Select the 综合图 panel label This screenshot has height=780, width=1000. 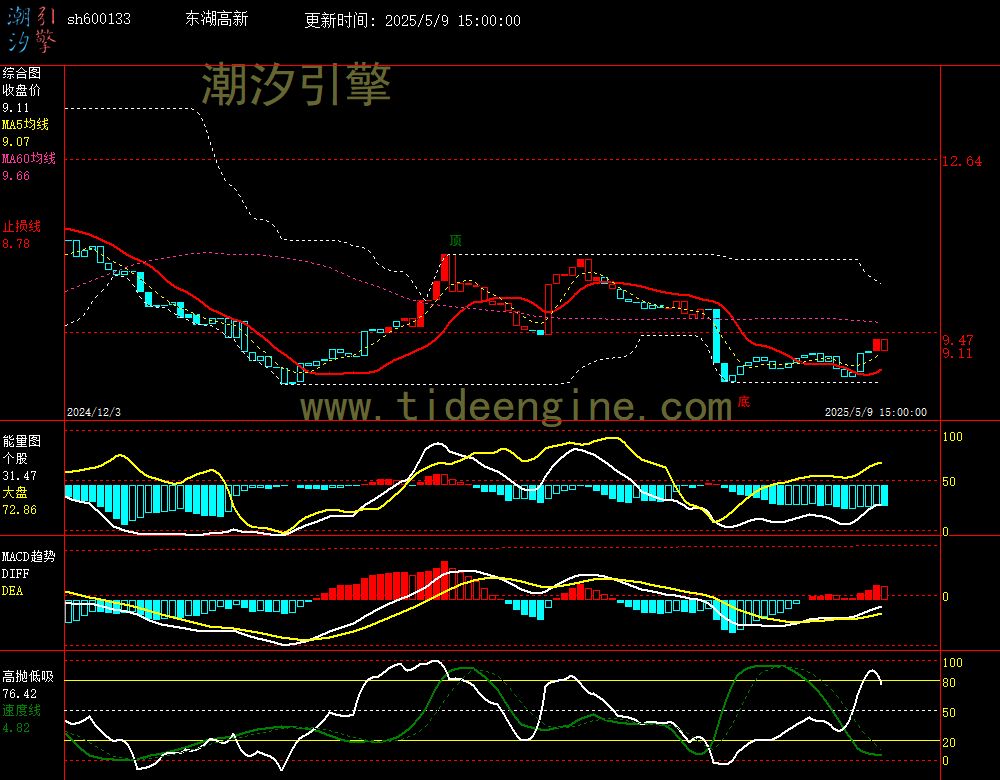click(x=21, y=73)
